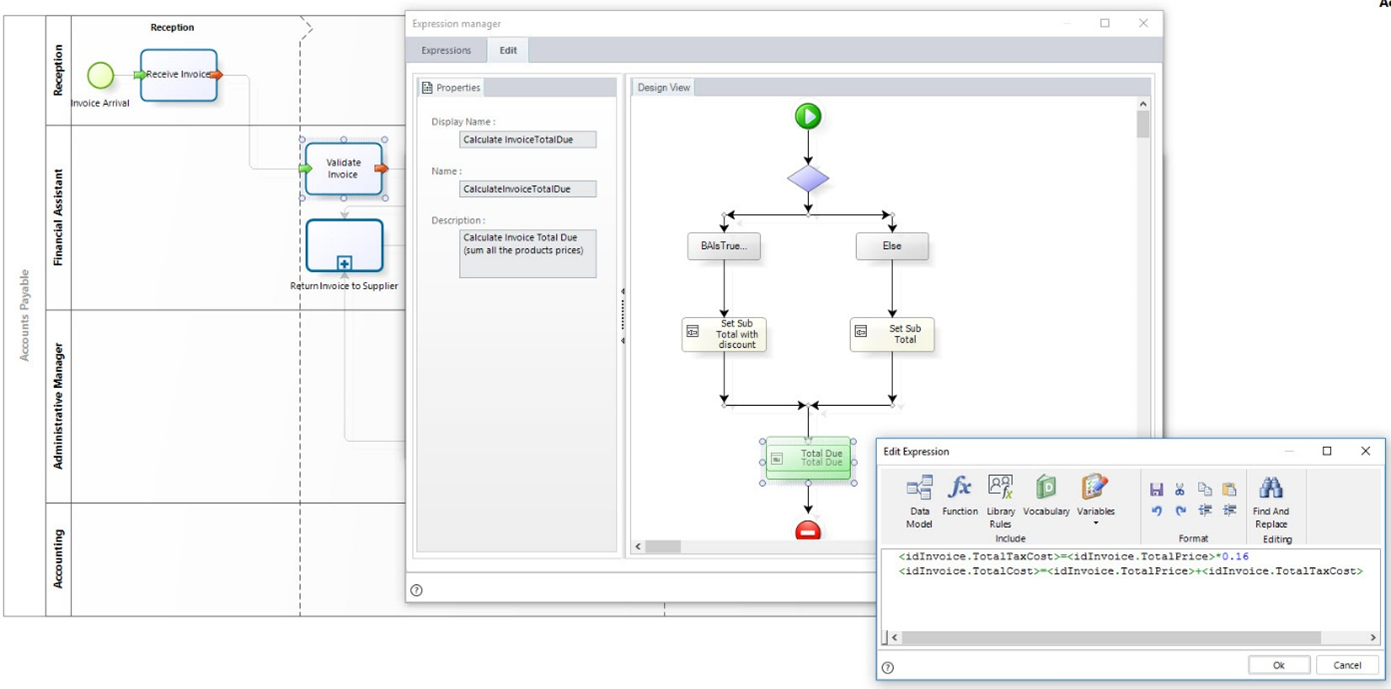Select the purple decision diamond
This screenshot has height=689, width=1391.
tap(808, 179)
